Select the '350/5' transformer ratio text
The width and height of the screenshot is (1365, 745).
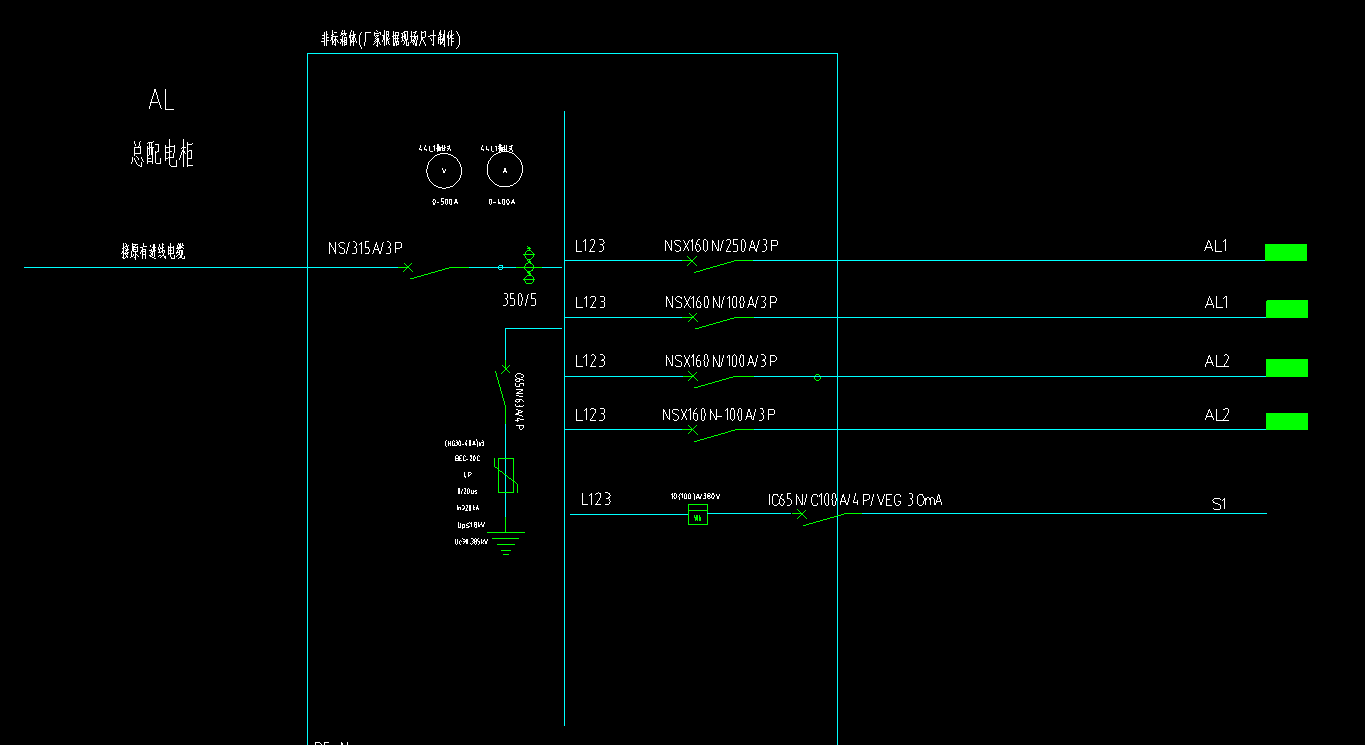[x=519, y=299]
